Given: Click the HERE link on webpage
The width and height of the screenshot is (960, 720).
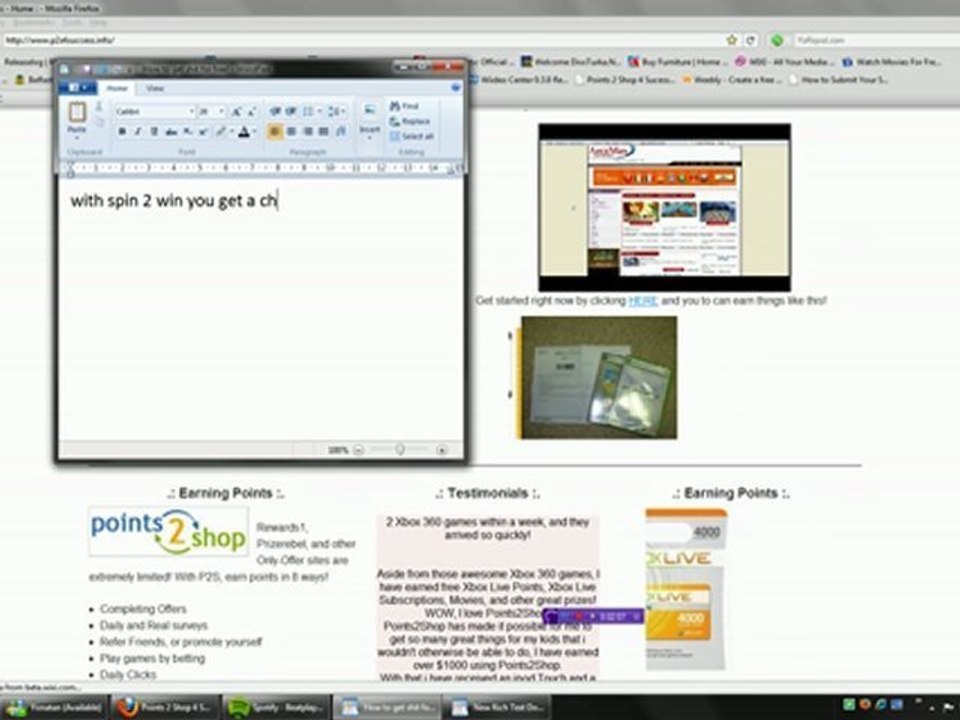Looking at the screenshot, I should click(x=643, y=301).
